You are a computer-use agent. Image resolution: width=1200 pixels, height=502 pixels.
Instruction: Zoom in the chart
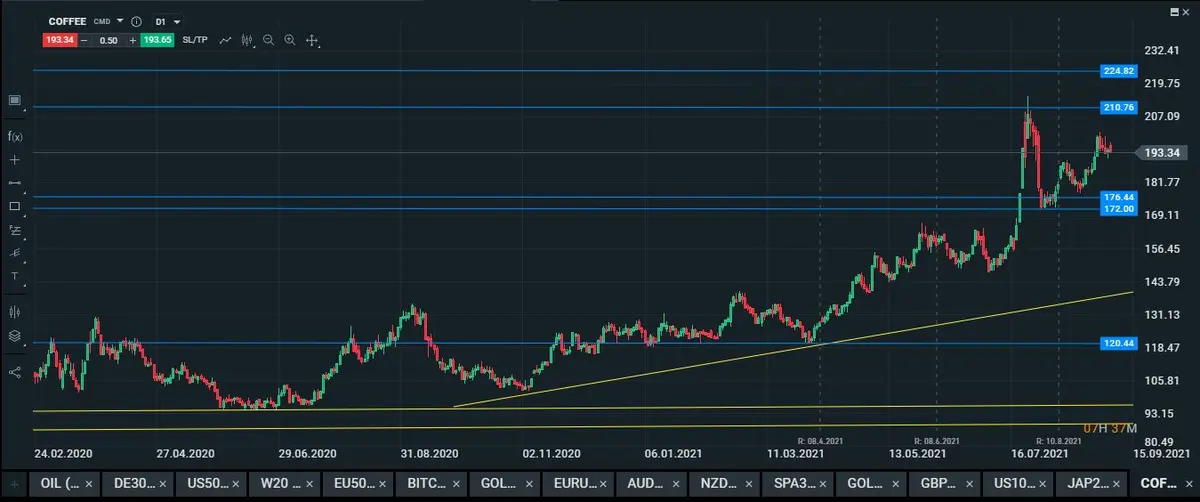point(290,40)
